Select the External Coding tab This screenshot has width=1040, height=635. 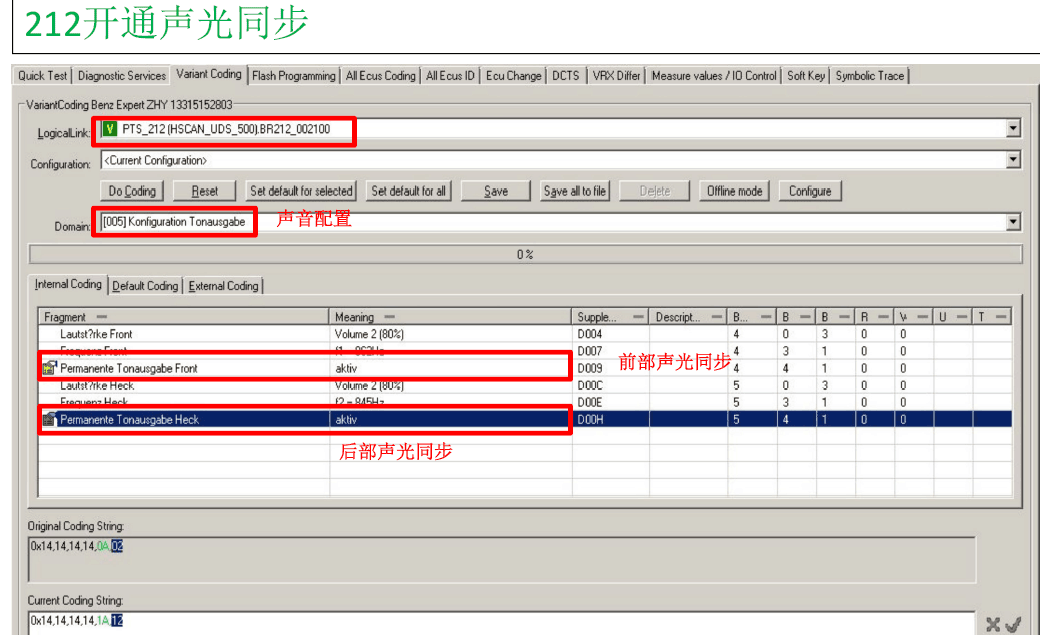tap(223, 286)
